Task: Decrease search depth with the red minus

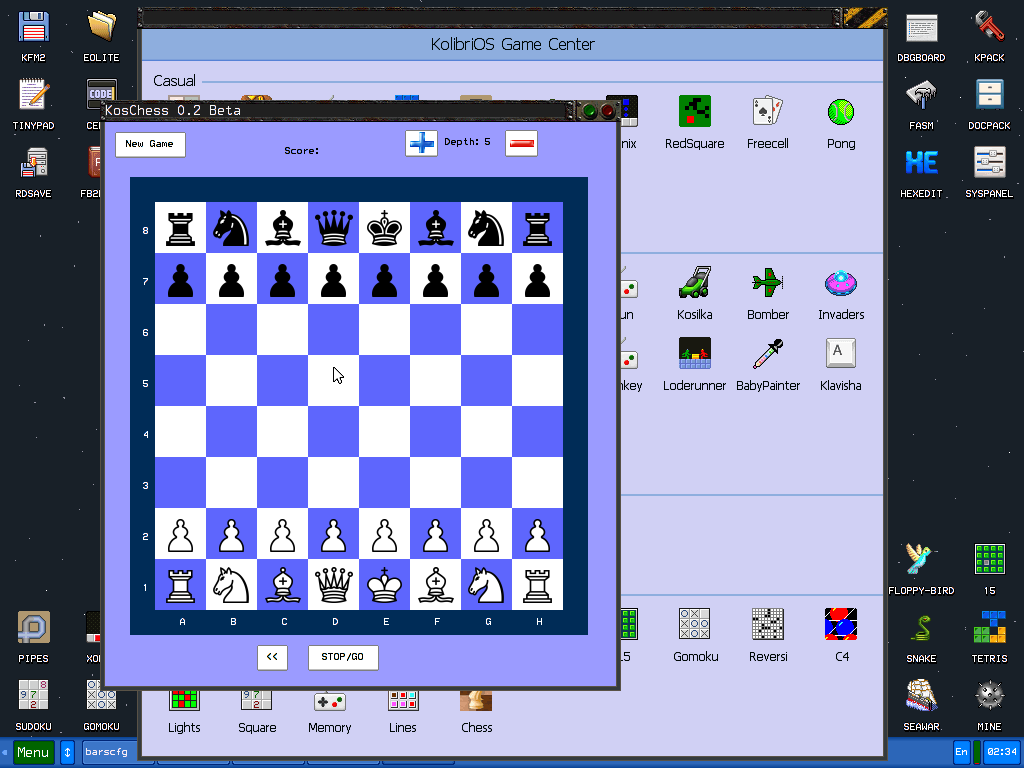Action: coord(521,143)
